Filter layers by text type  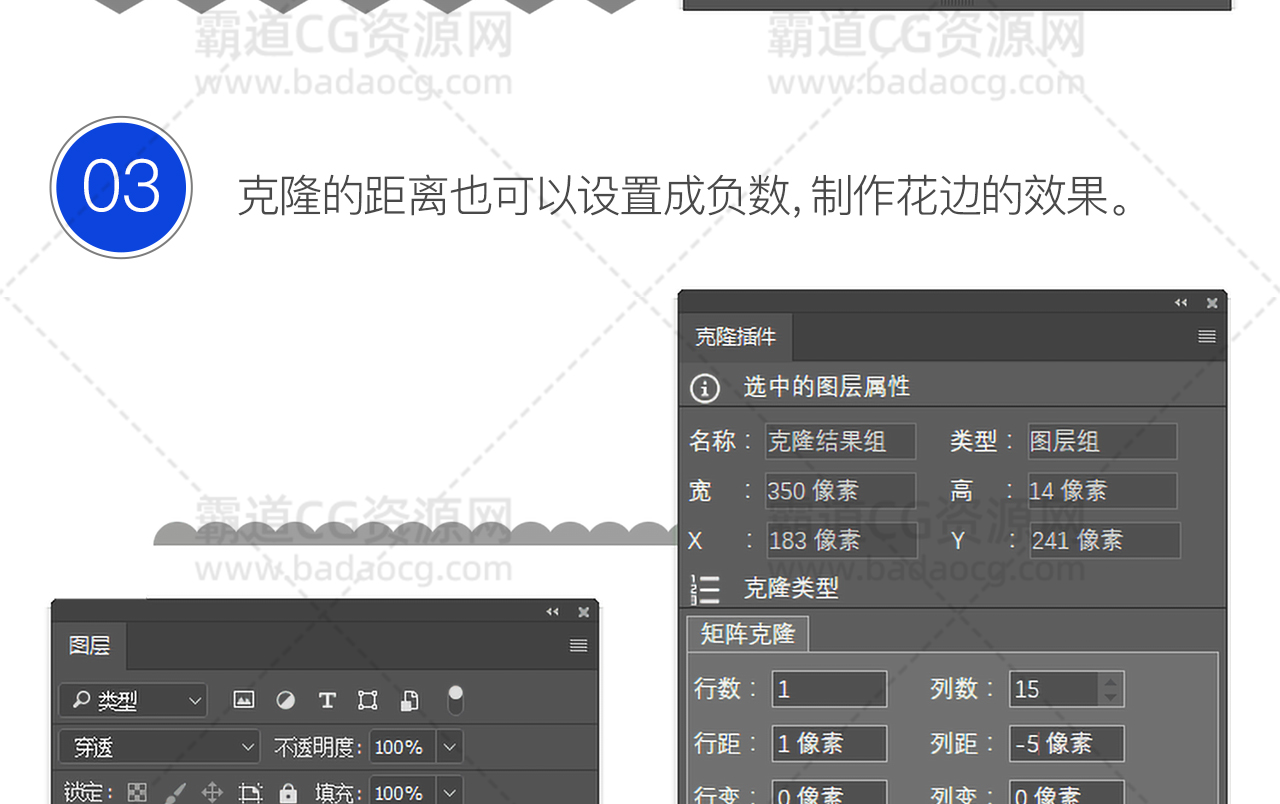click(327, 700)
